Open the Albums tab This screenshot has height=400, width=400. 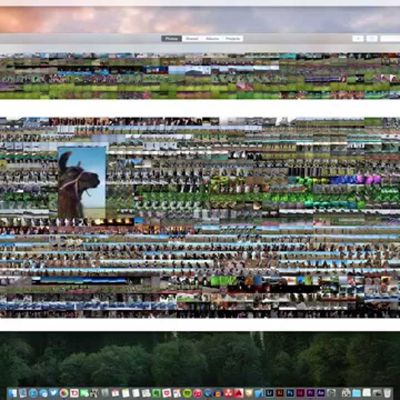(212, 39)
